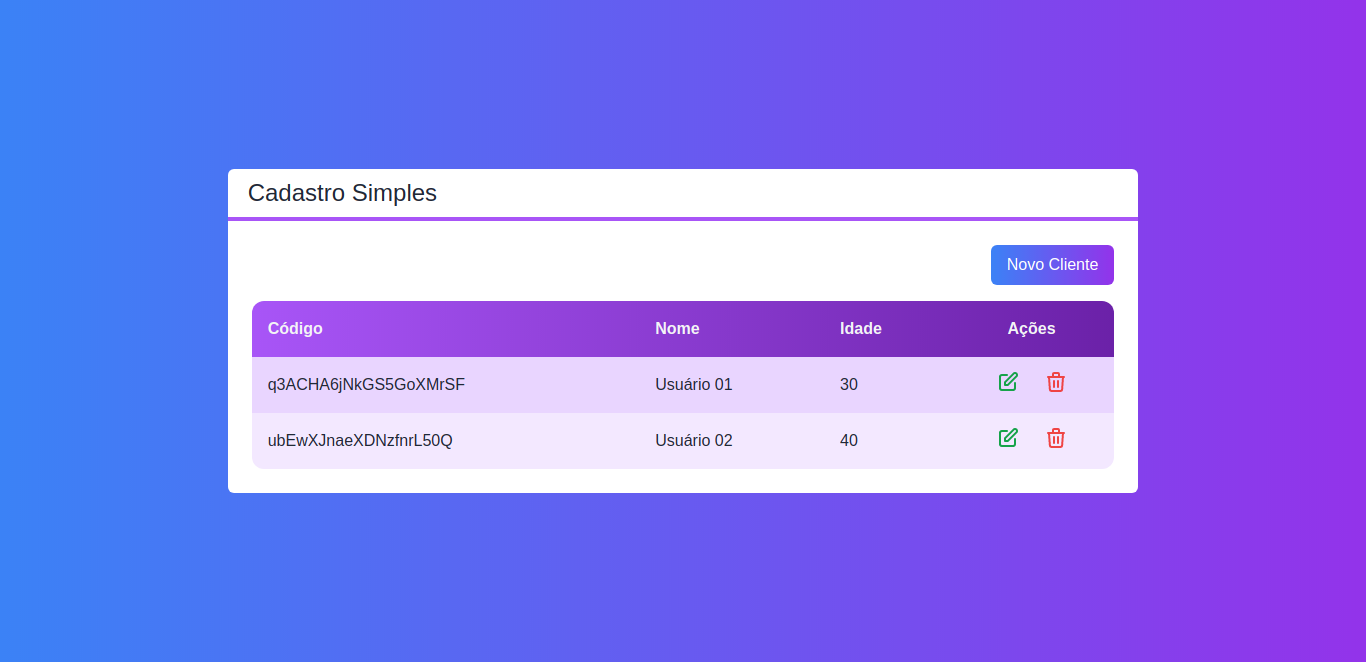
Task: Click the Idade column header
Action: [861, 328]
